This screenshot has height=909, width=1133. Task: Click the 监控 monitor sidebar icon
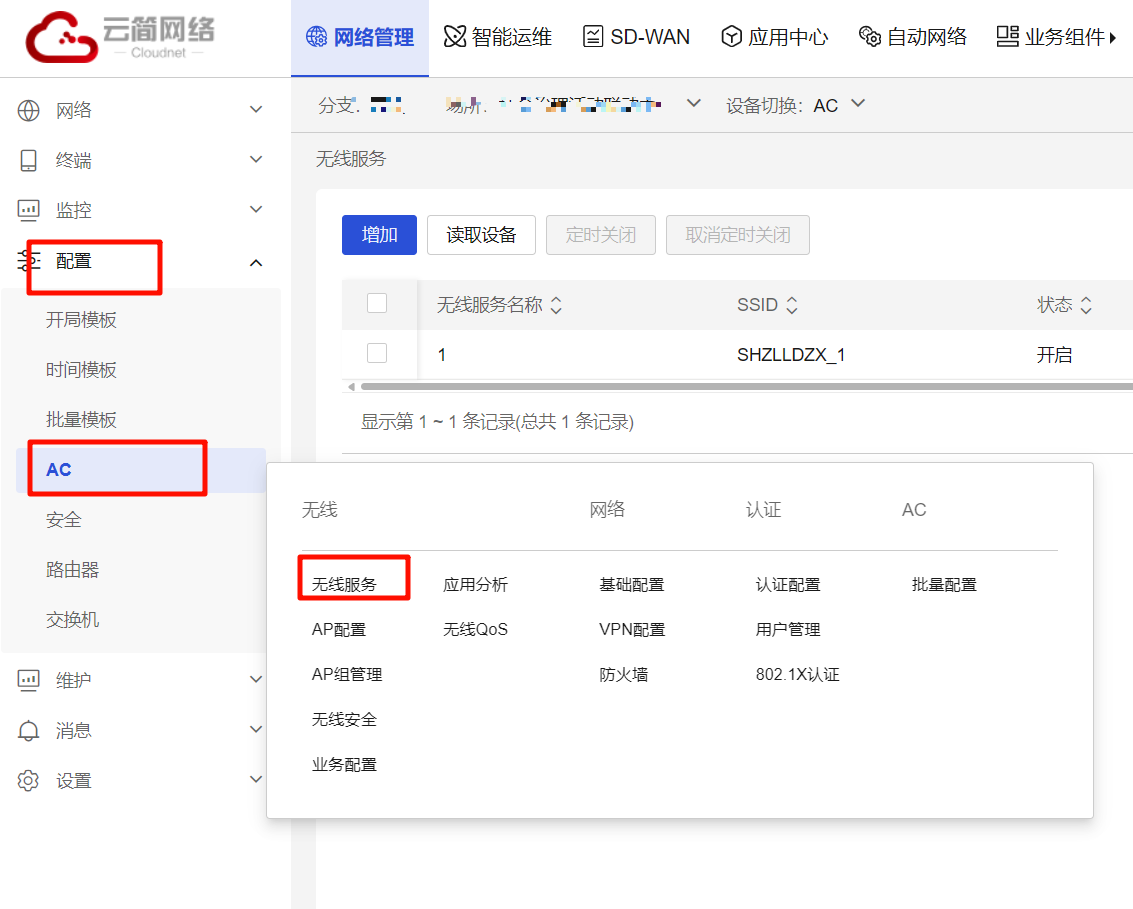click(x=28, y=210)
